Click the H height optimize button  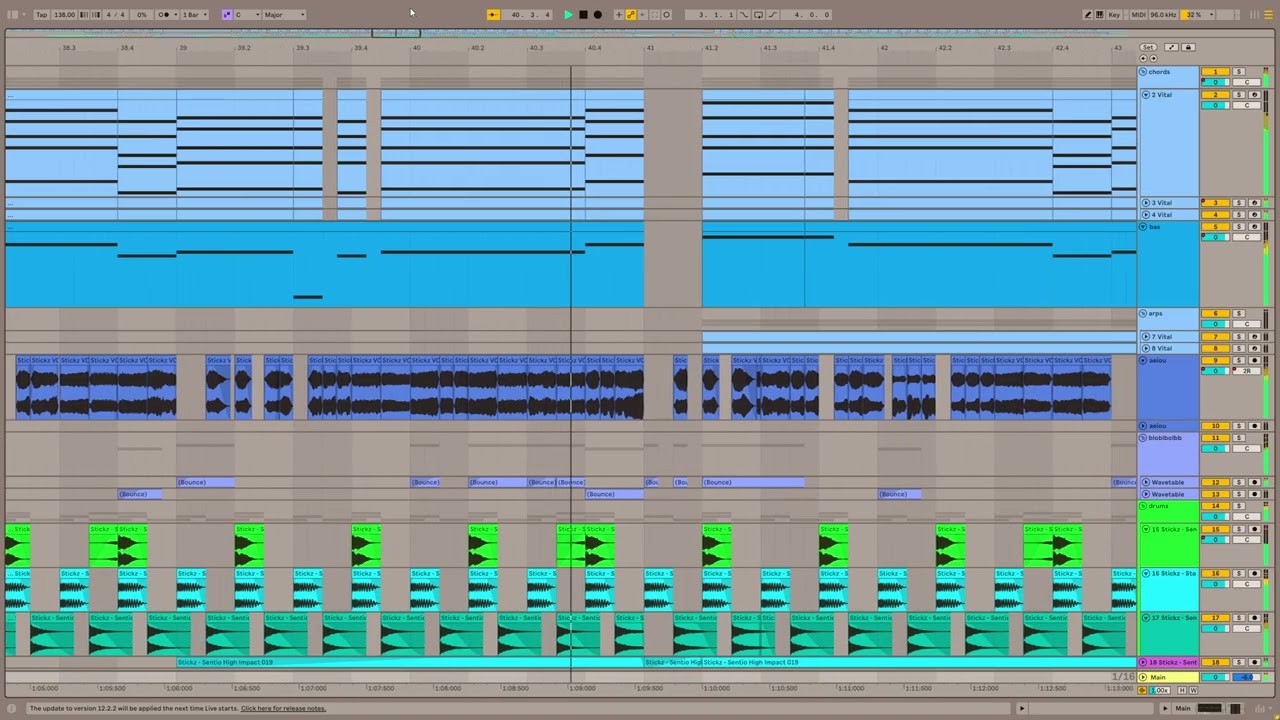[1182, 690]
